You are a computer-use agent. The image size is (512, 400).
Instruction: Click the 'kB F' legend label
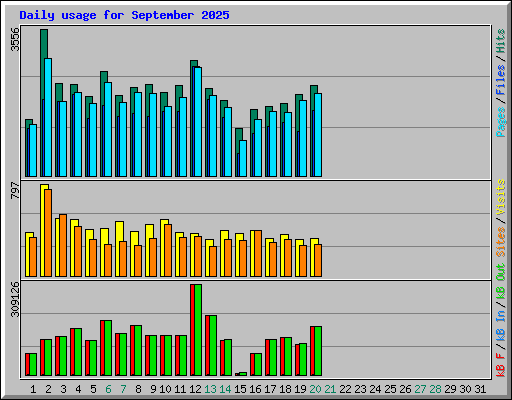501,365
